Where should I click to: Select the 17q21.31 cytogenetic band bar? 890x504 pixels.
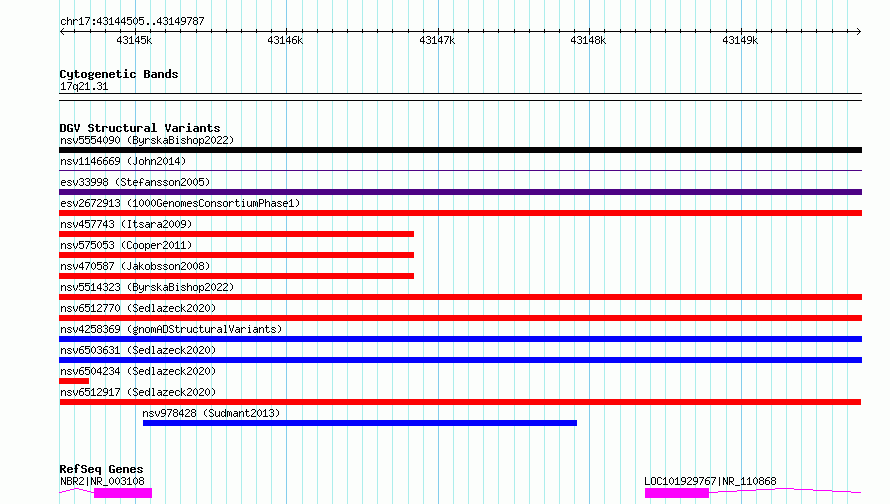tap(460, 97)
